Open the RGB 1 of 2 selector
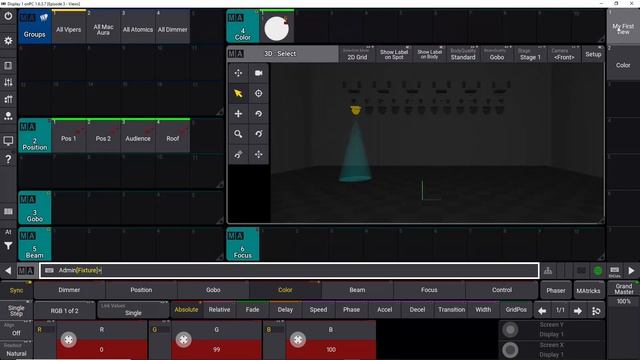Image resolution: width=640 pixels, height=360 pixels. click(64, 311)
